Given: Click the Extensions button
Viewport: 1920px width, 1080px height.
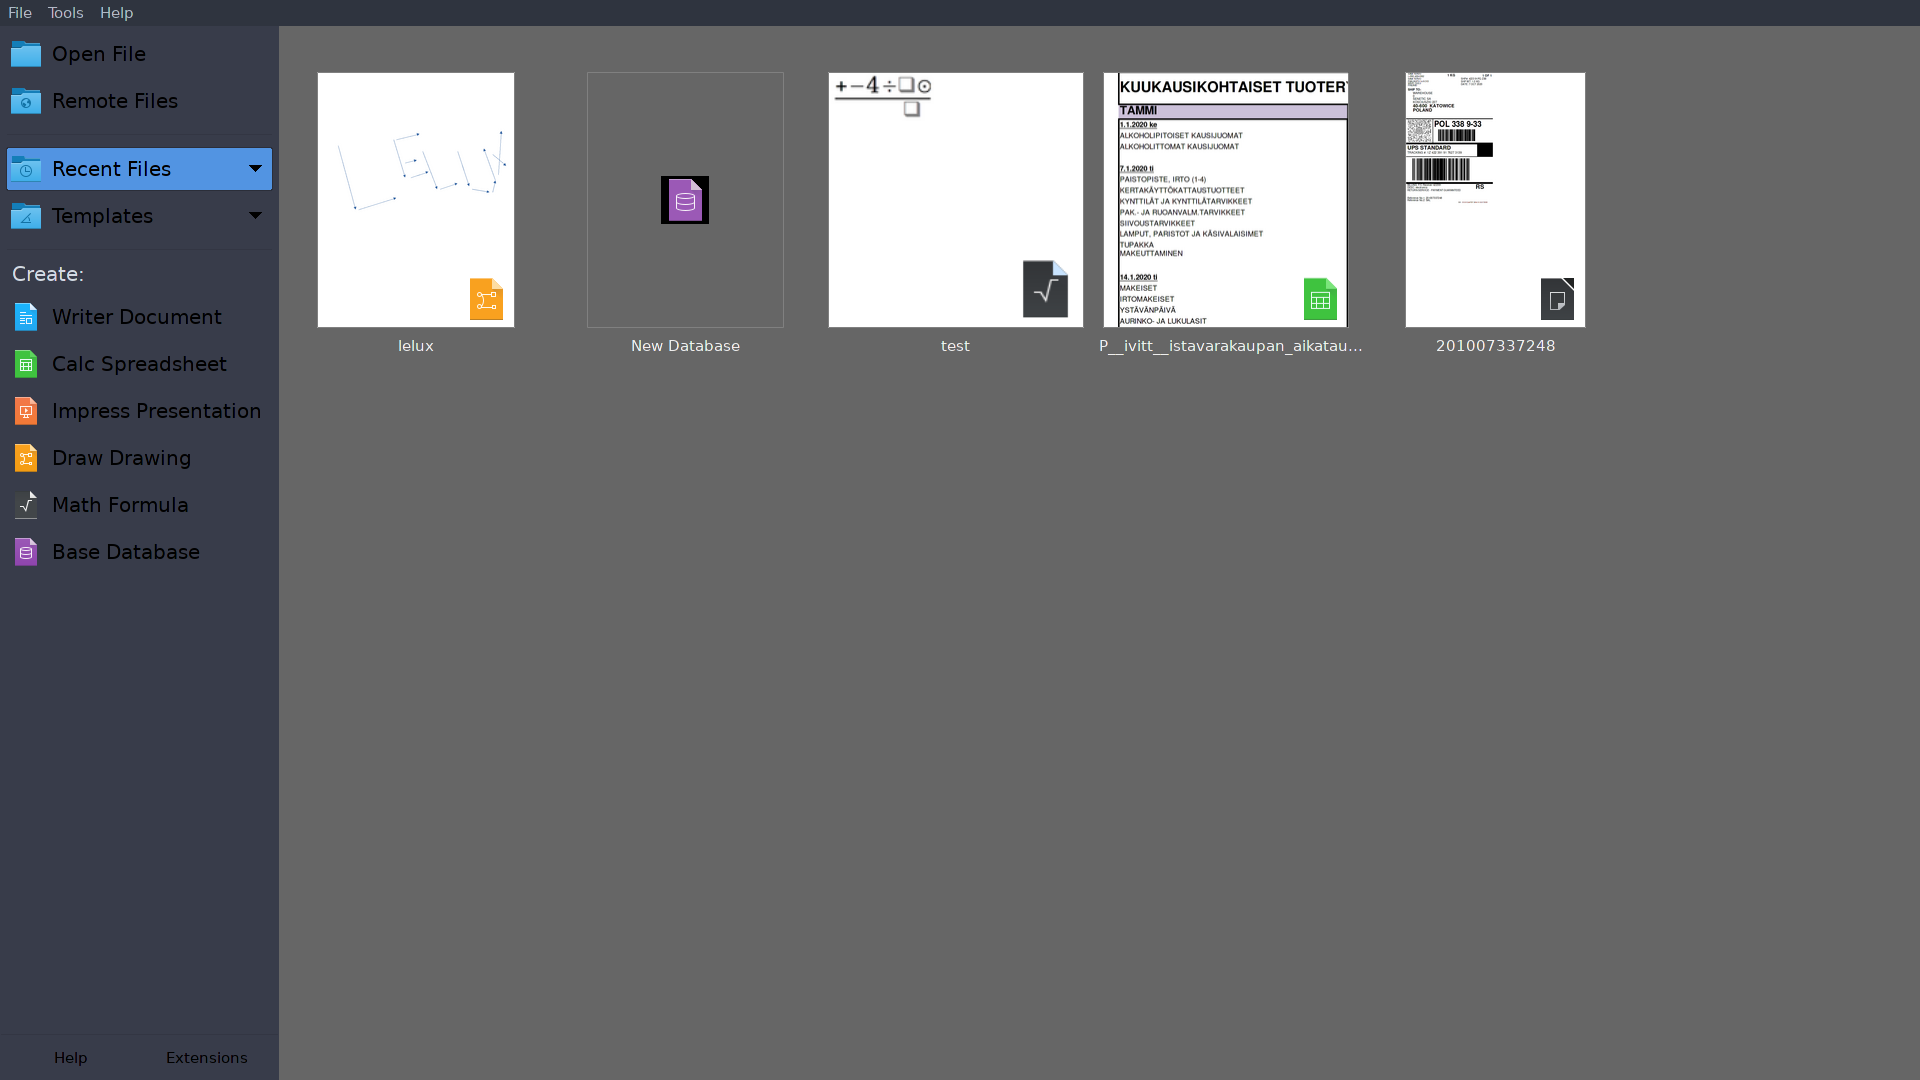Looking at the screenshot, I should 206,1058.
